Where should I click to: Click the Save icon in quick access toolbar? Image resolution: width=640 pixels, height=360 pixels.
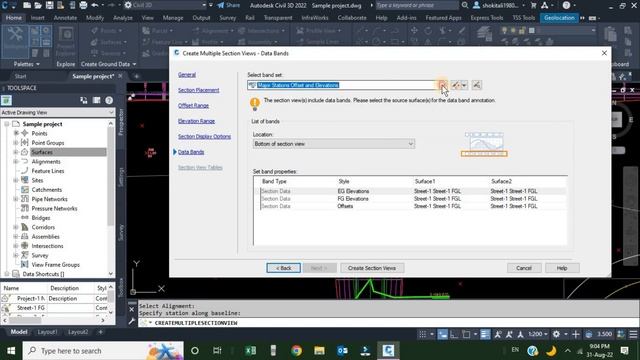49,5
